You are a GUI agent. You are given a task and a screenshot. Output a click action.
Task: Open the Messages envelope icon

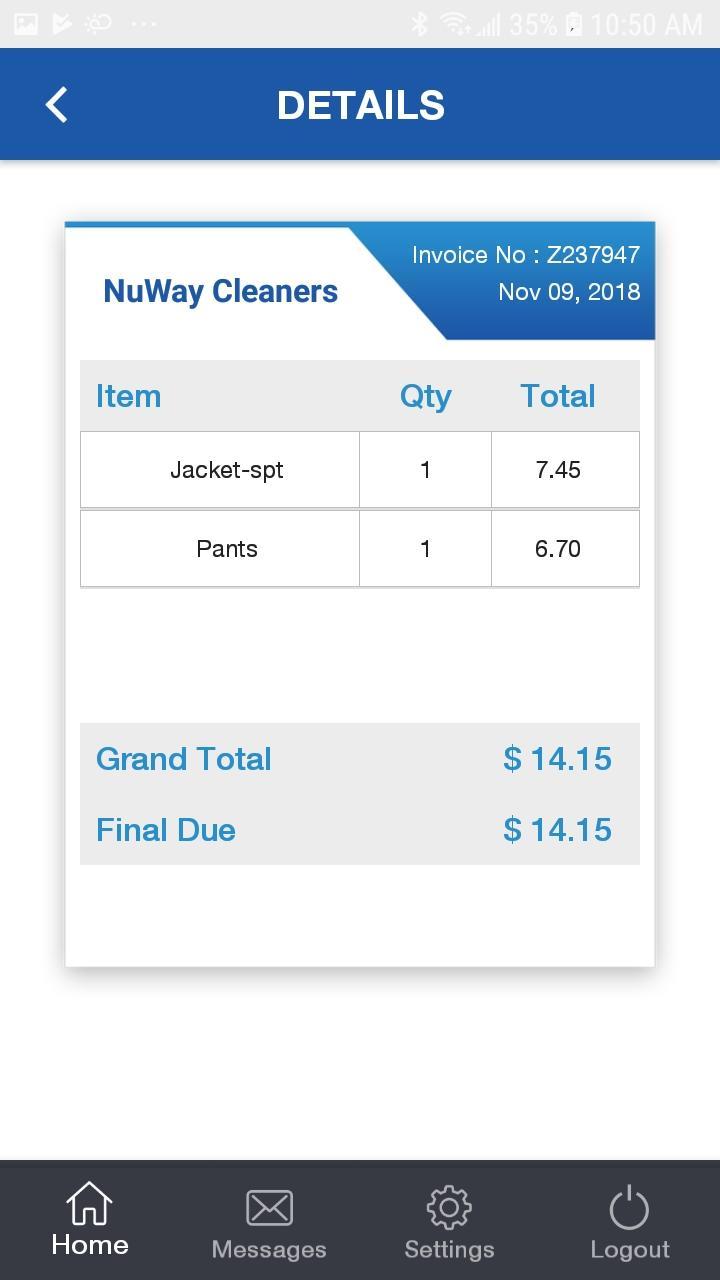click(269, 1208)
